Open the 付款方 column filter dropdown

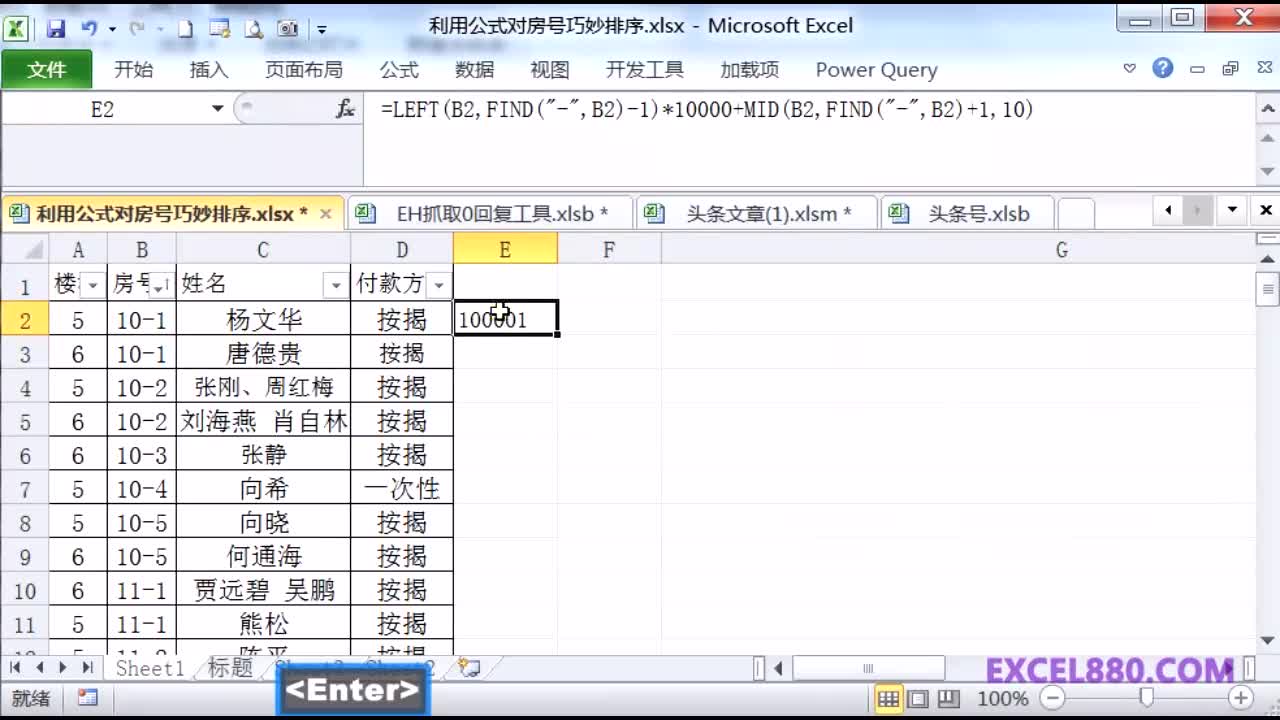coord(438,284)
